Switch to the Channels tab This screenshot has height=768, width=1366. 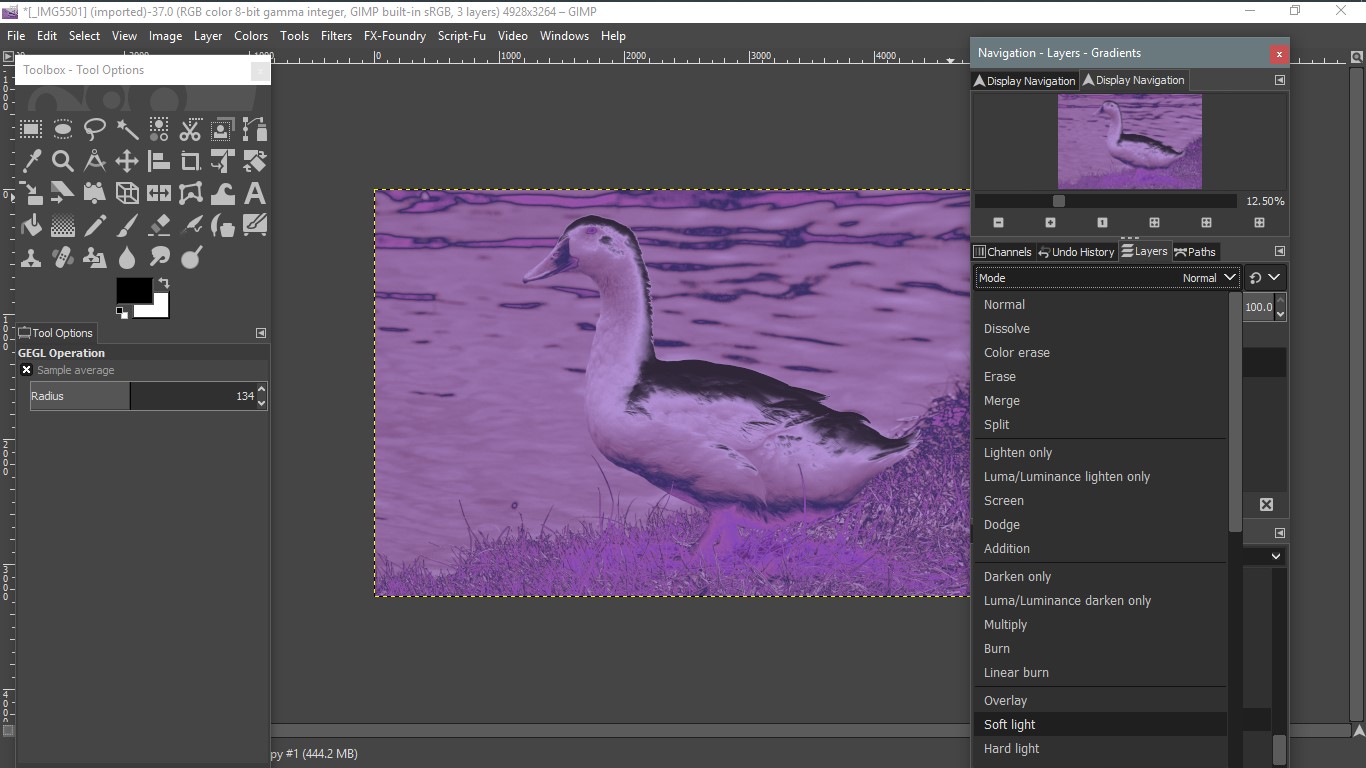1002,252
